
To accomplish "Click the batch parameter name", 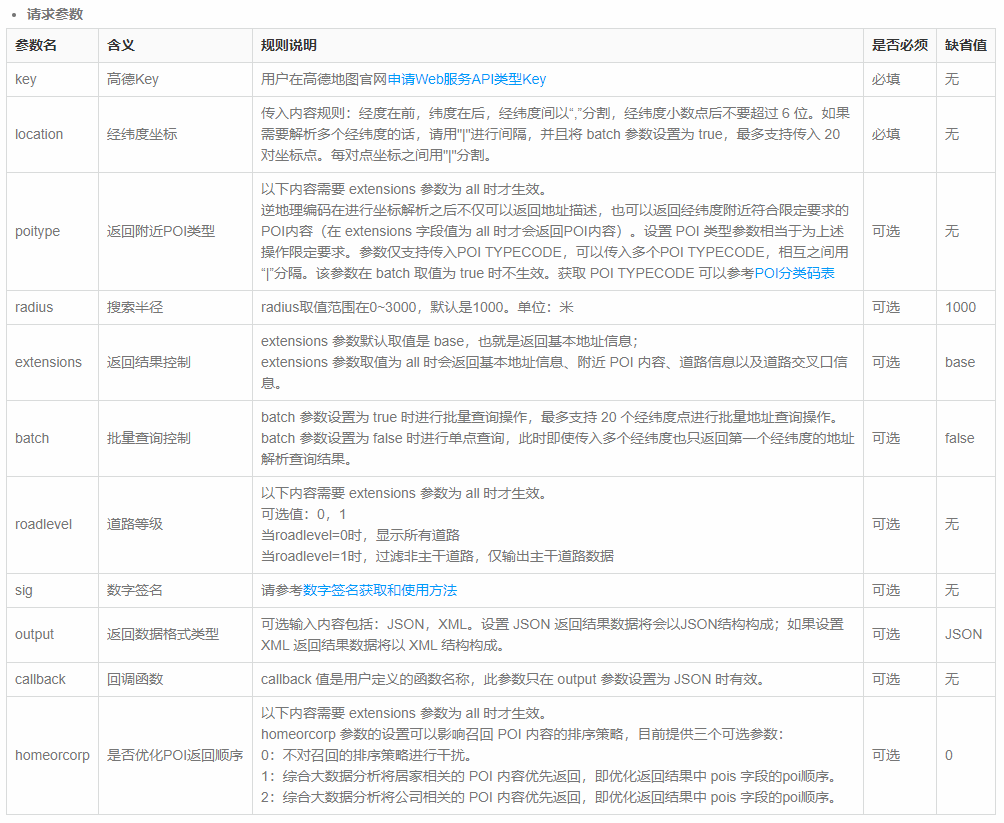I will point(30,438).
